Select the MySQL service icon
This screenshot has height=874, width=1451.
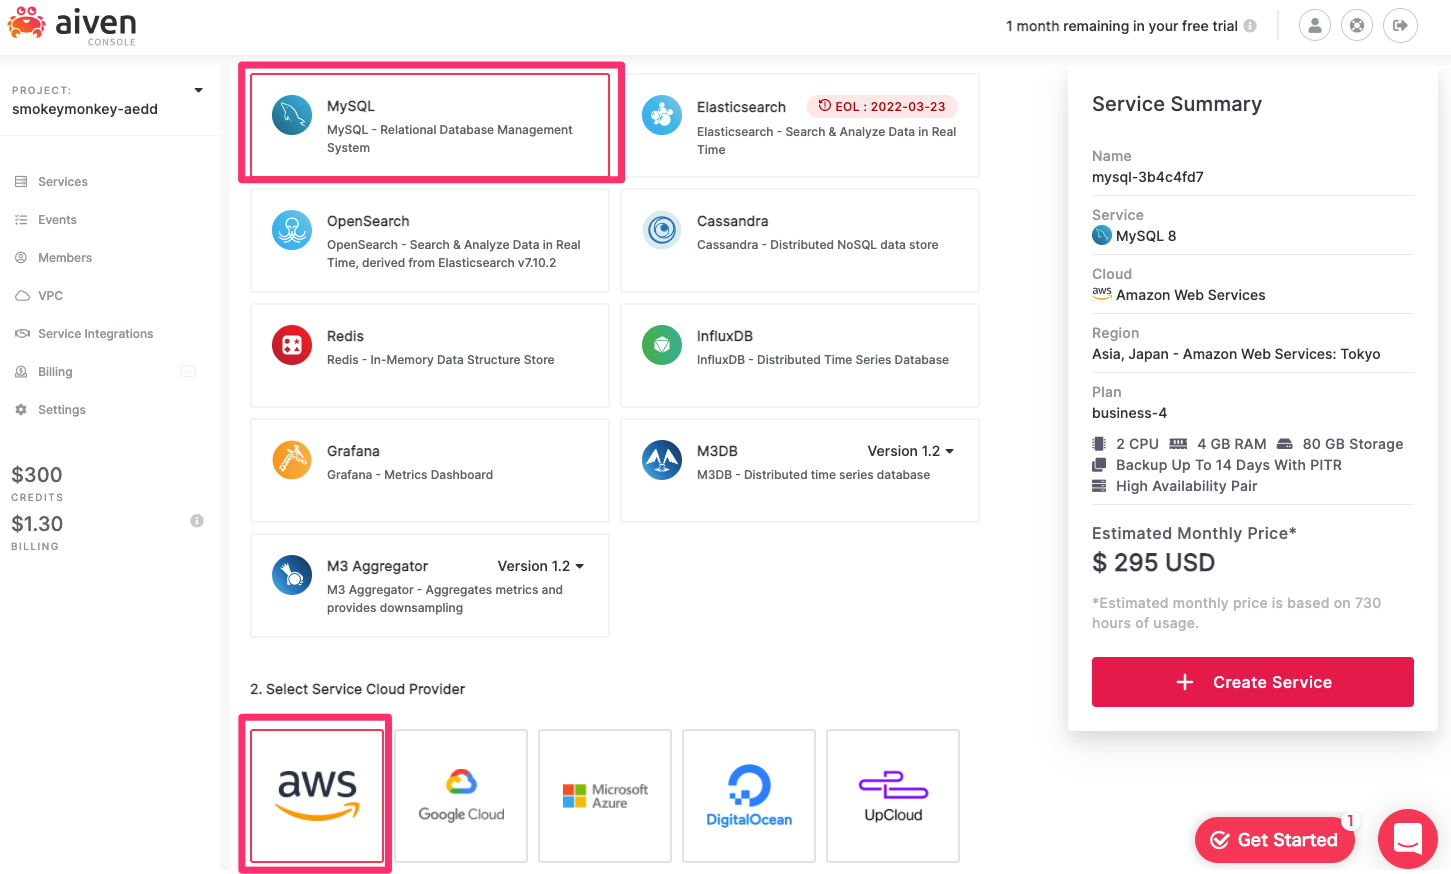point(291,114)
